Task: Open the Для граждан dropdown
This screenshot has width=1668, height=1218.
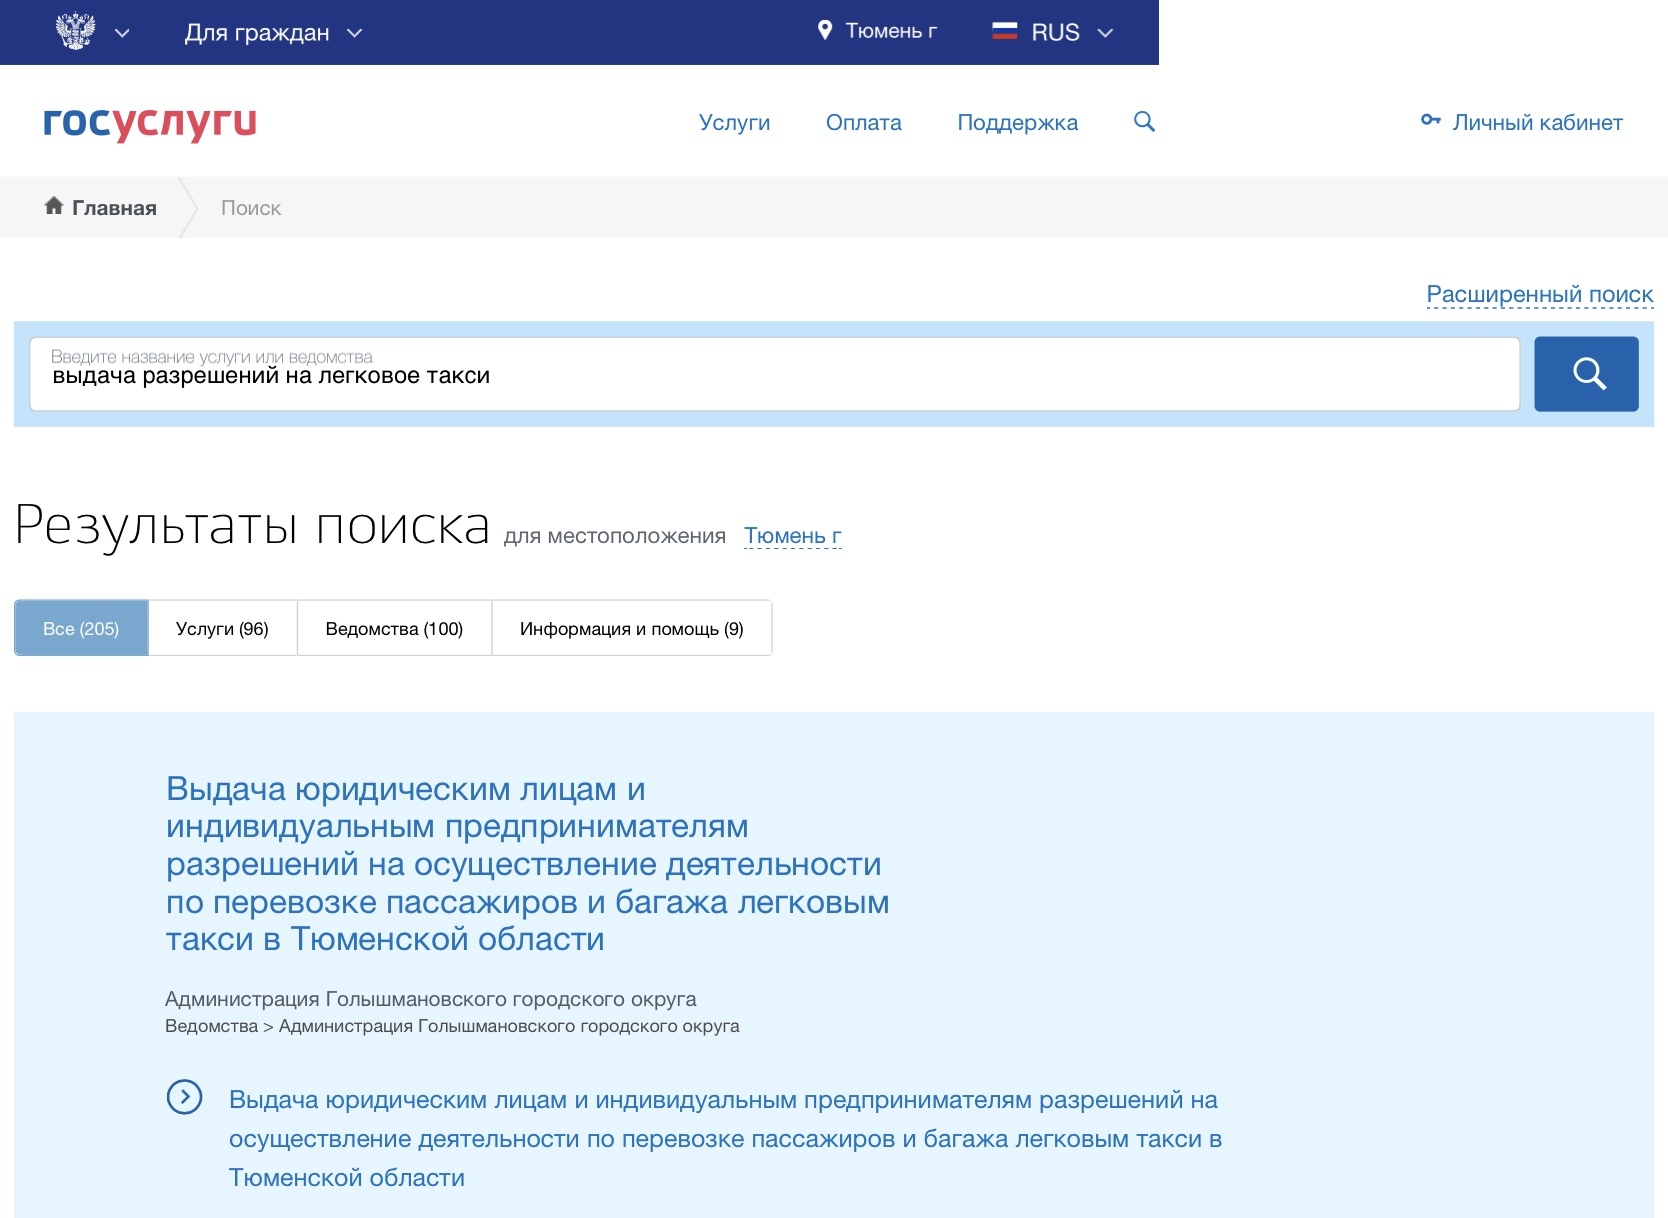Action: [272, 33]
